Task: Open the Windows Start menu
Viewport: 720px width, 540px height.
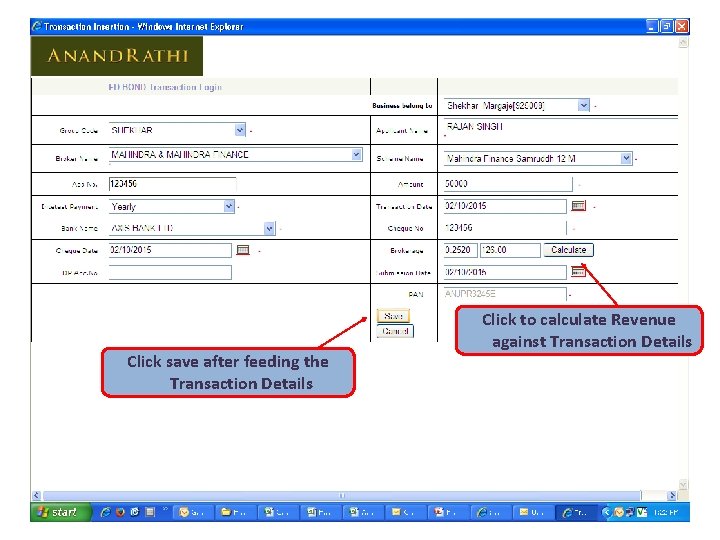Action: tap(61, 512)
